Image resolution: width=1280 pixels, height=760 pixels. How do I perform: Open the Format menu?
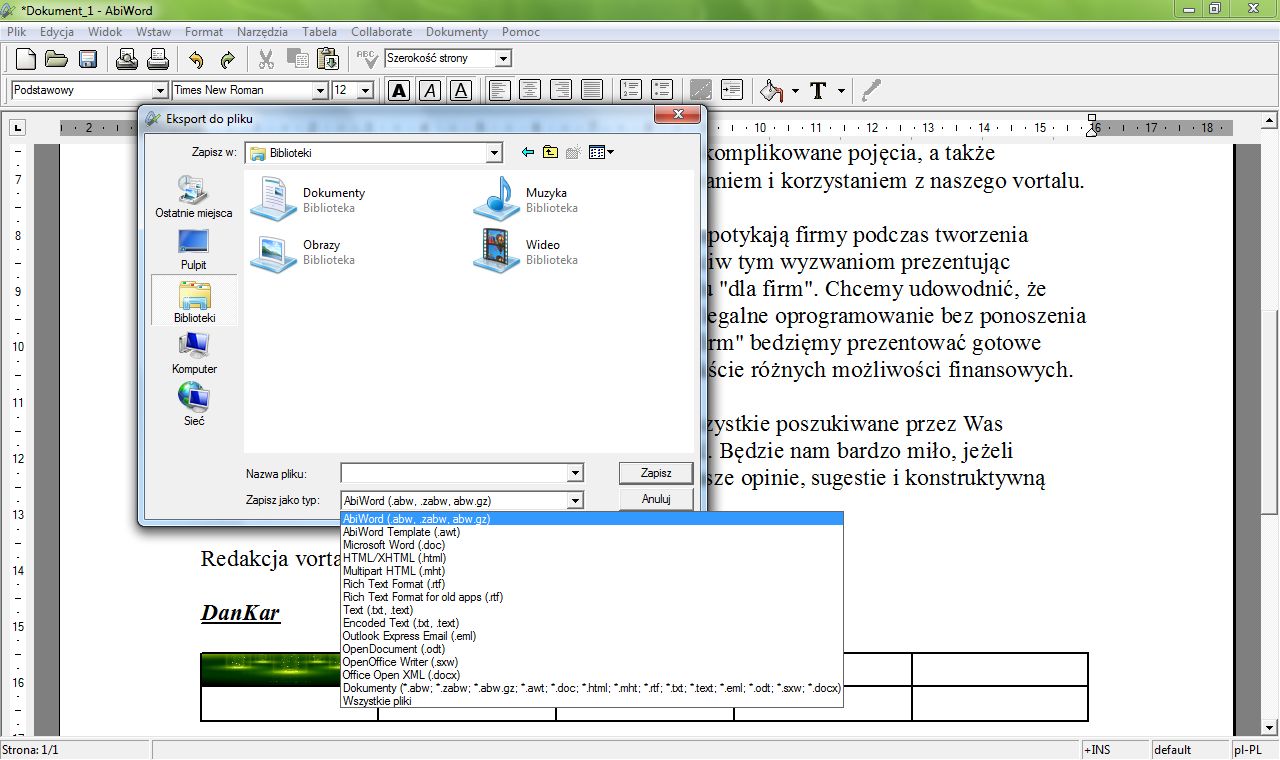(x=204, y=32)
